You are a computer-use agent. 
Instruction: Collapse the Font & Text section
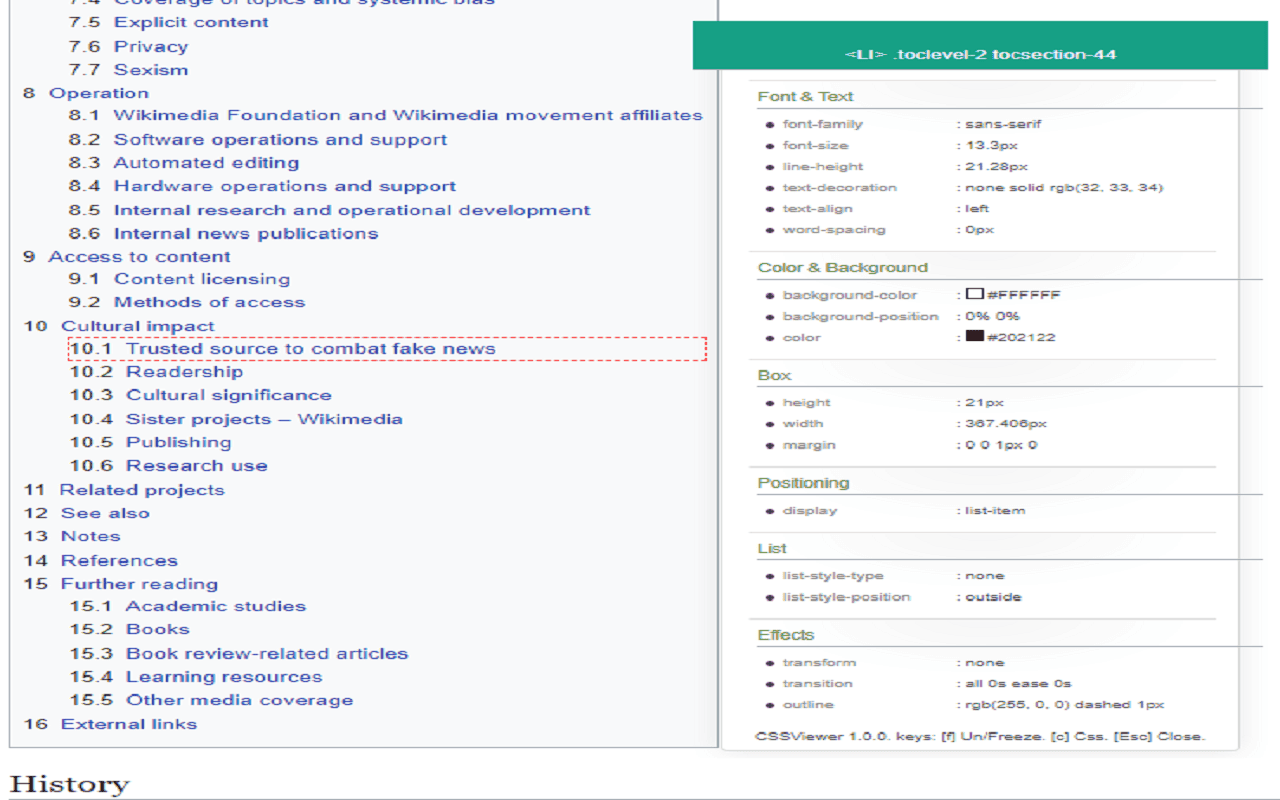point(803,96)
